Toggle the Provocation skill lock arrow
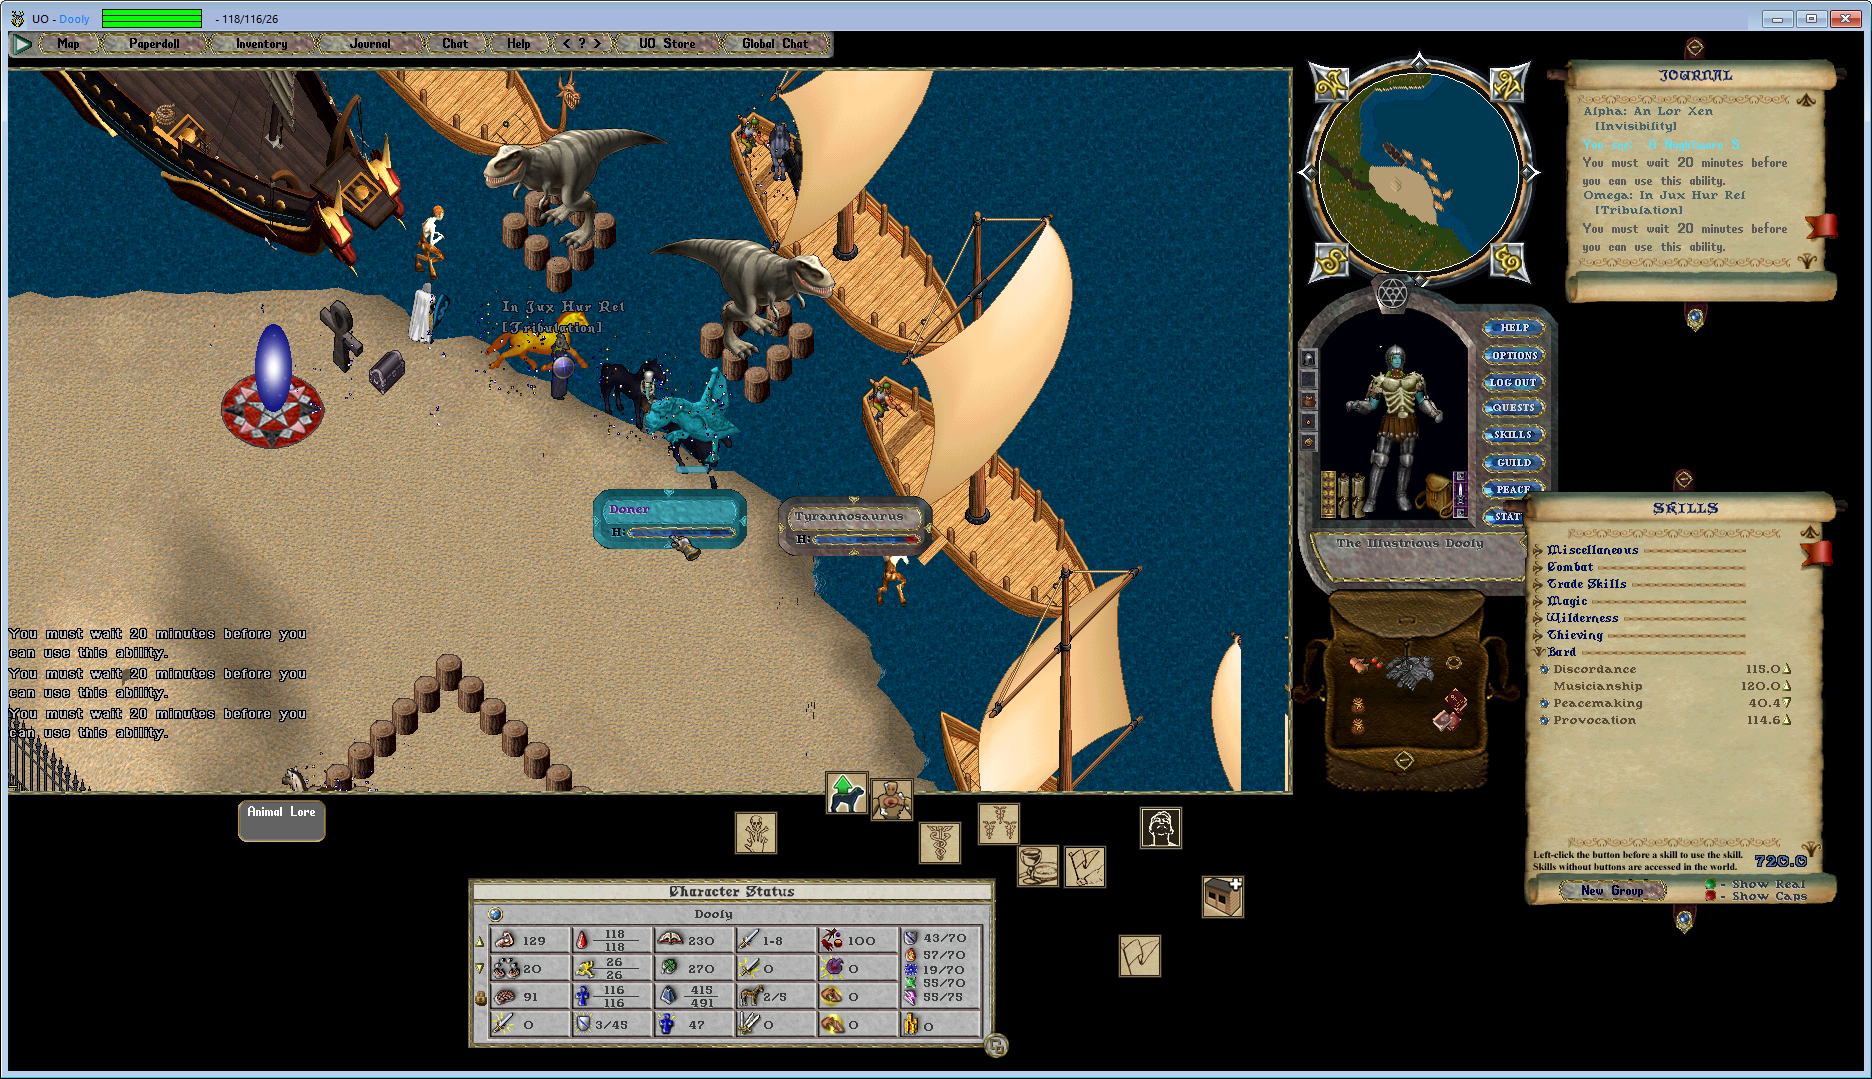The image size is (1872, 1079). click(x=1788, y=721)
